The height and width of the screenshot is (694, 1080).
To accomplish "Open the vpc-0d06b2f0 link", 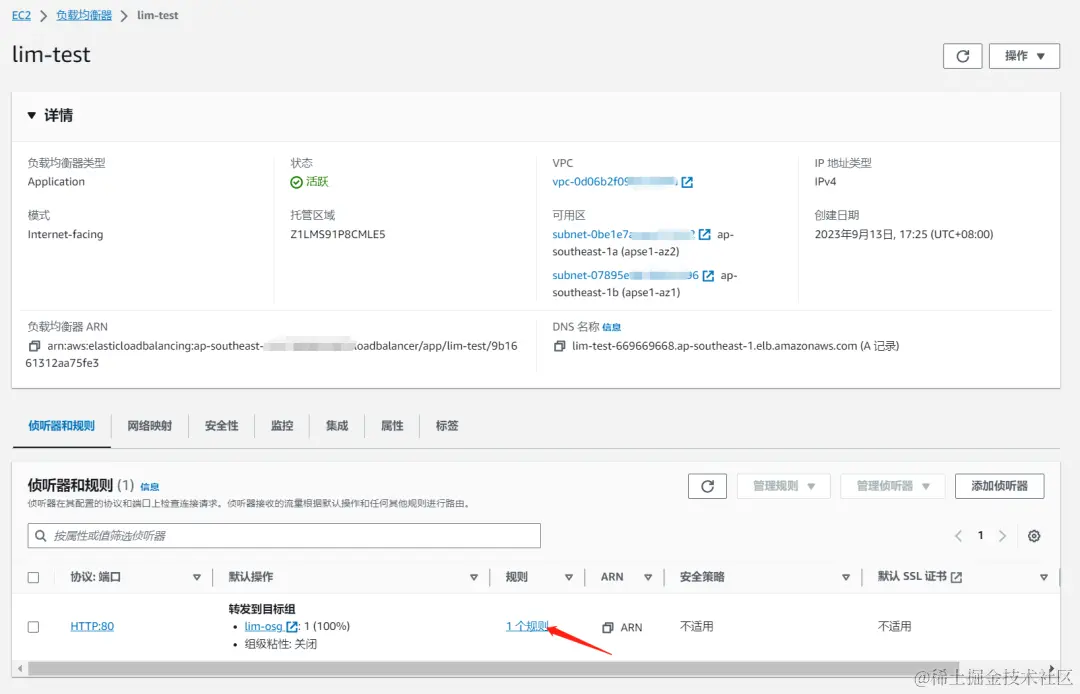I will [615, 182].
